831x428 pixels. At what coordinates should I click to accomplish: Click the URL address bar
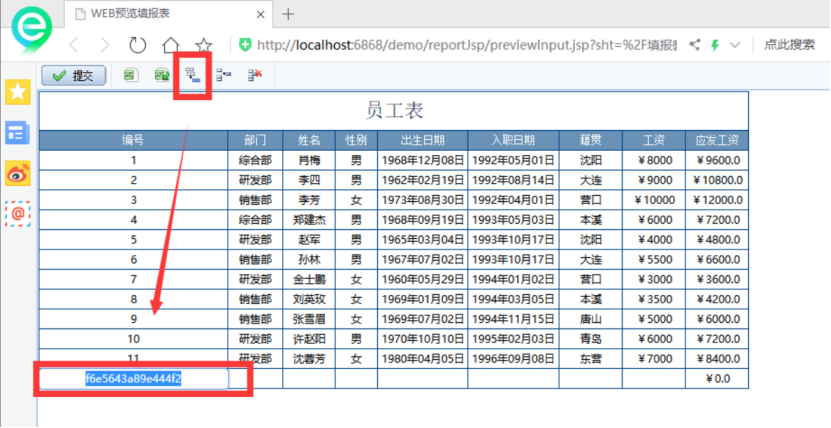466,45
